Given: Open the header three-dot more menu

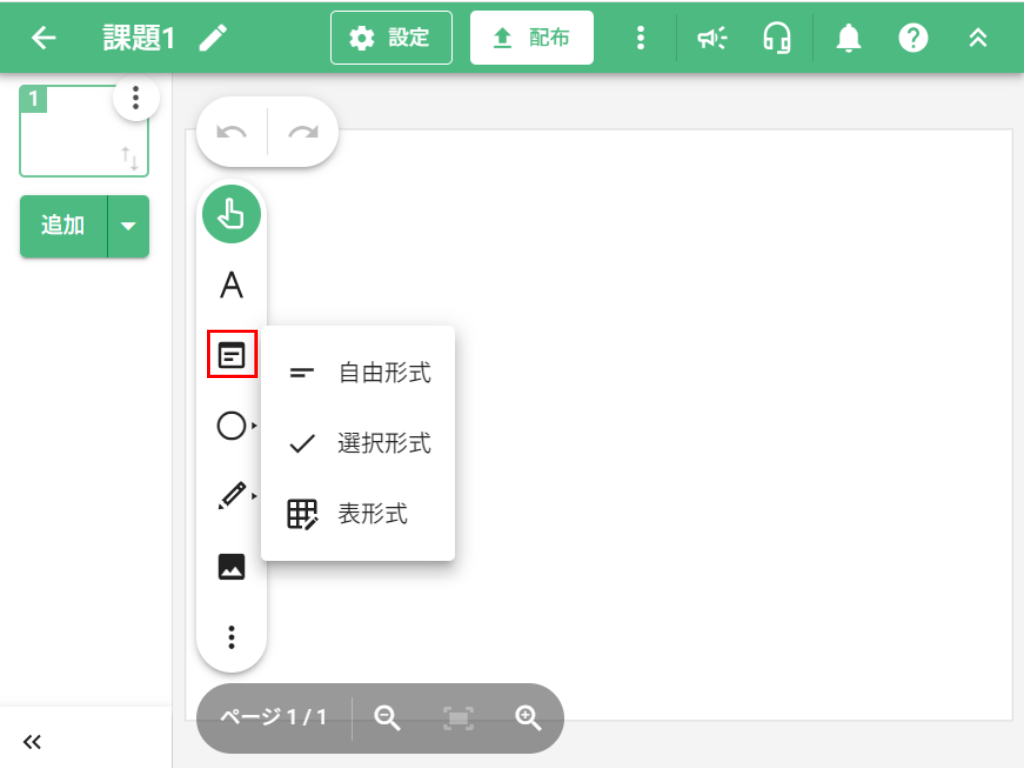Looking at the screenshot, I should point(641,38).
